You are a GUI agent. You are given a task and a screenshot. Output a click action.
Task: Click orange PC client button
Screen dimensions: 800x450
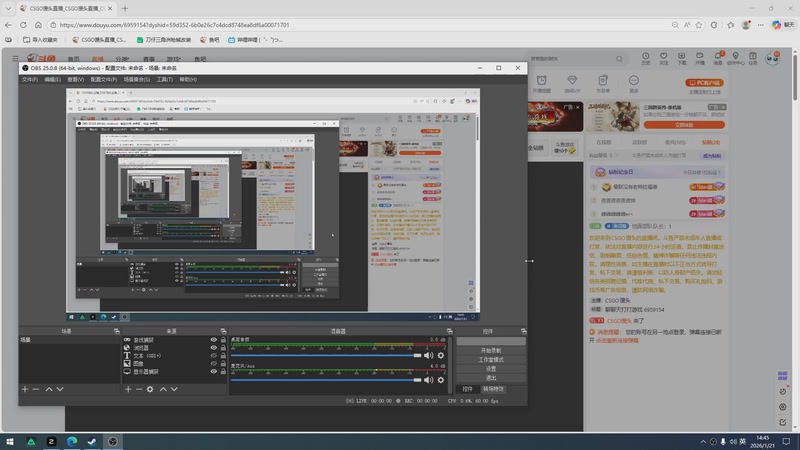[705, 83]
